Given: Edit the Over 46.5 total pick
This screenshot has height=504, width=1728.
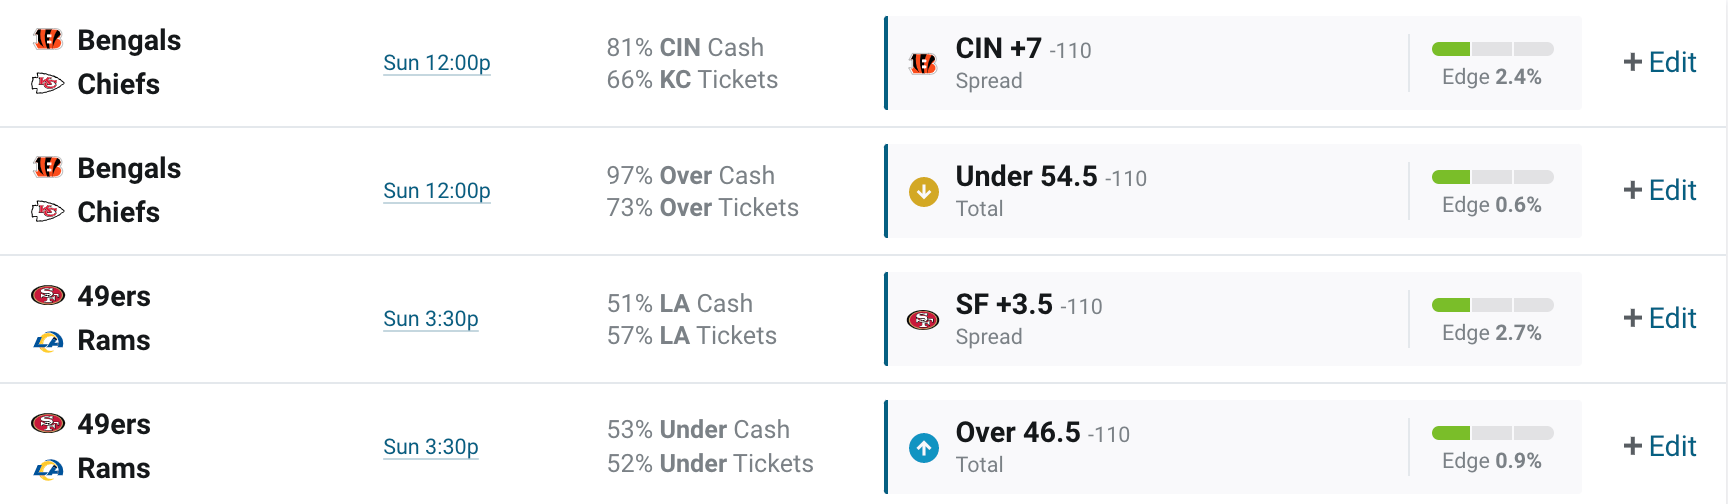Looking at the screenshot, I should click(x=1660, y=446).
